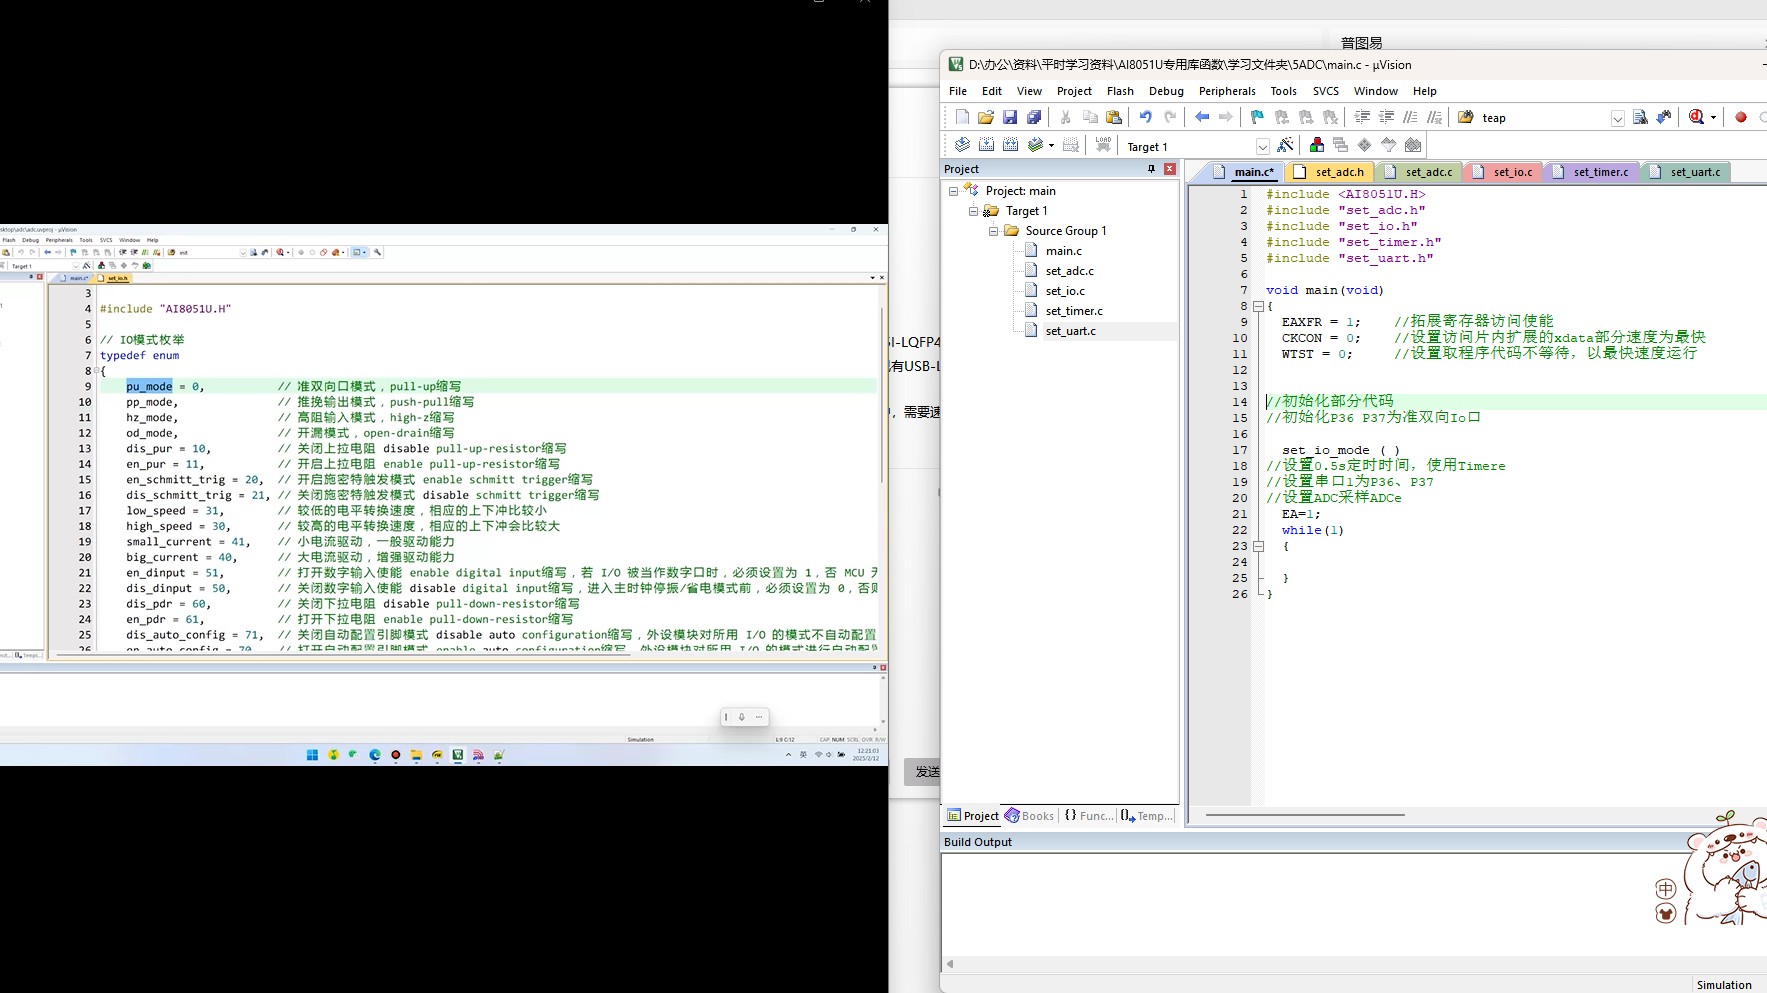Click the Unindent selected text icon
This screenshot has width=1767, height=993.
click(1386, 117)
